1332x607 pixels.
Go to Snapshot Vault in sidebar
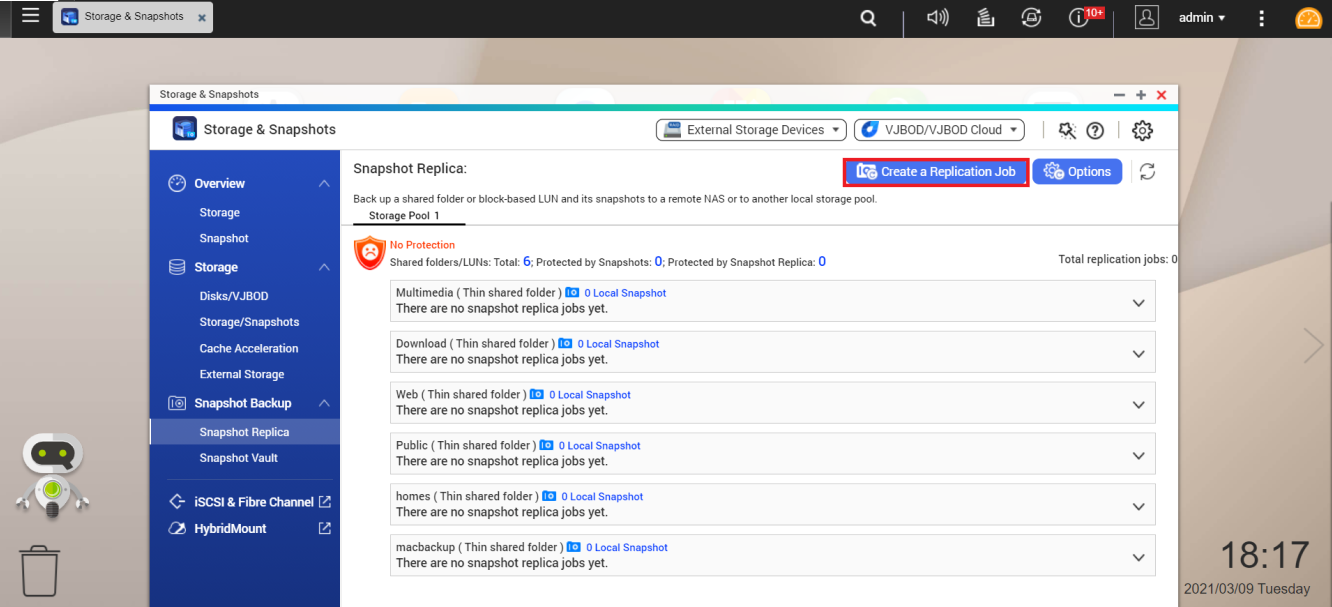point(238,458)
